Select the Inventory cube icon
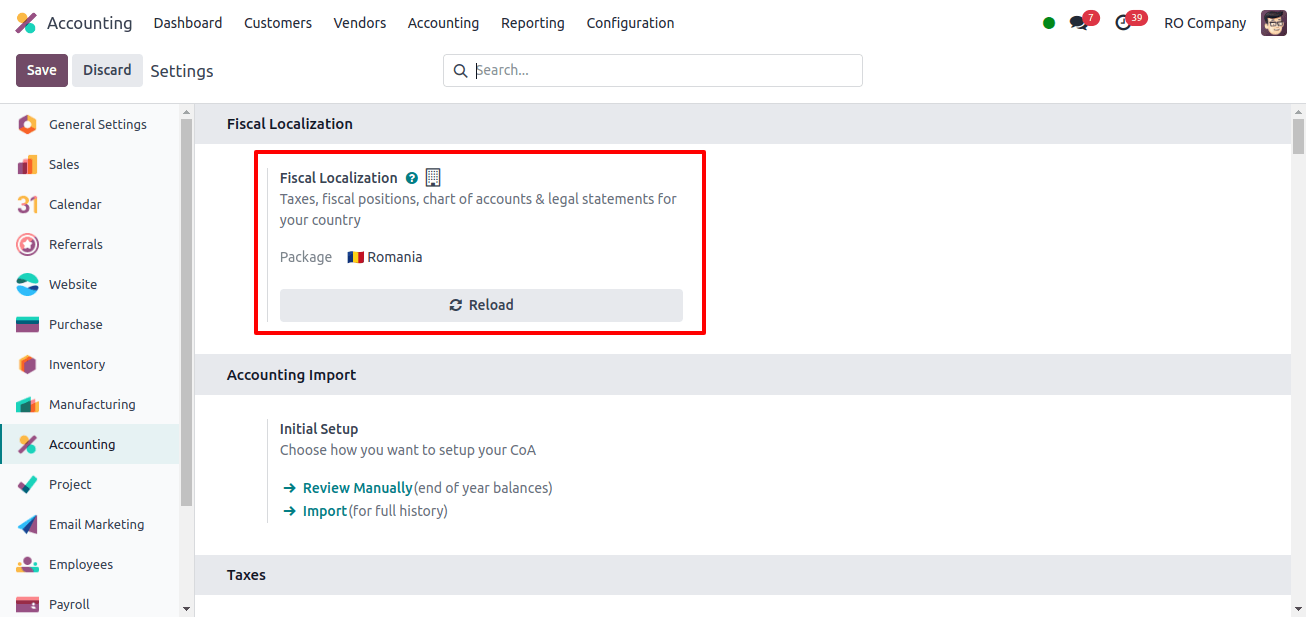 click(x=27, y=364)
